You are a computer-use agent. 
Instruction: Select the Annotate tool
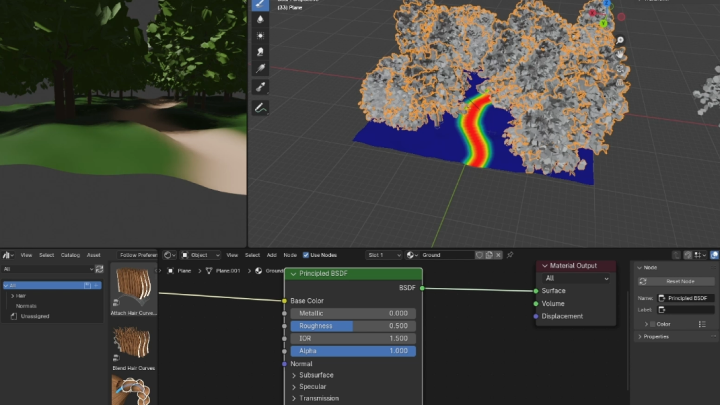(260, 108)
